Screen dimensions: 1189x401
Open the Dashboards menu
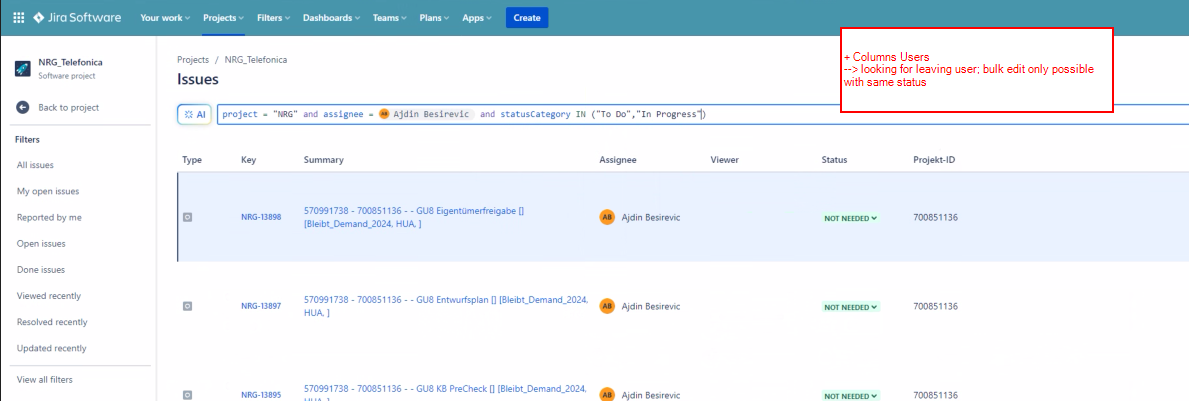pyautogui.click(x=331, y=17)
